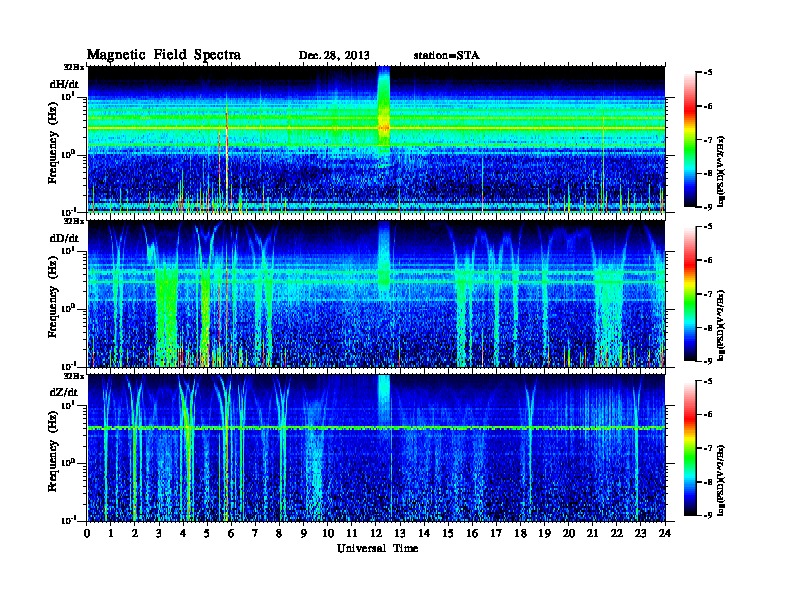This screenshot has height=612, width=792.
Task: Click the hour 7 tick label on the time axis
Action: [256, 533]
